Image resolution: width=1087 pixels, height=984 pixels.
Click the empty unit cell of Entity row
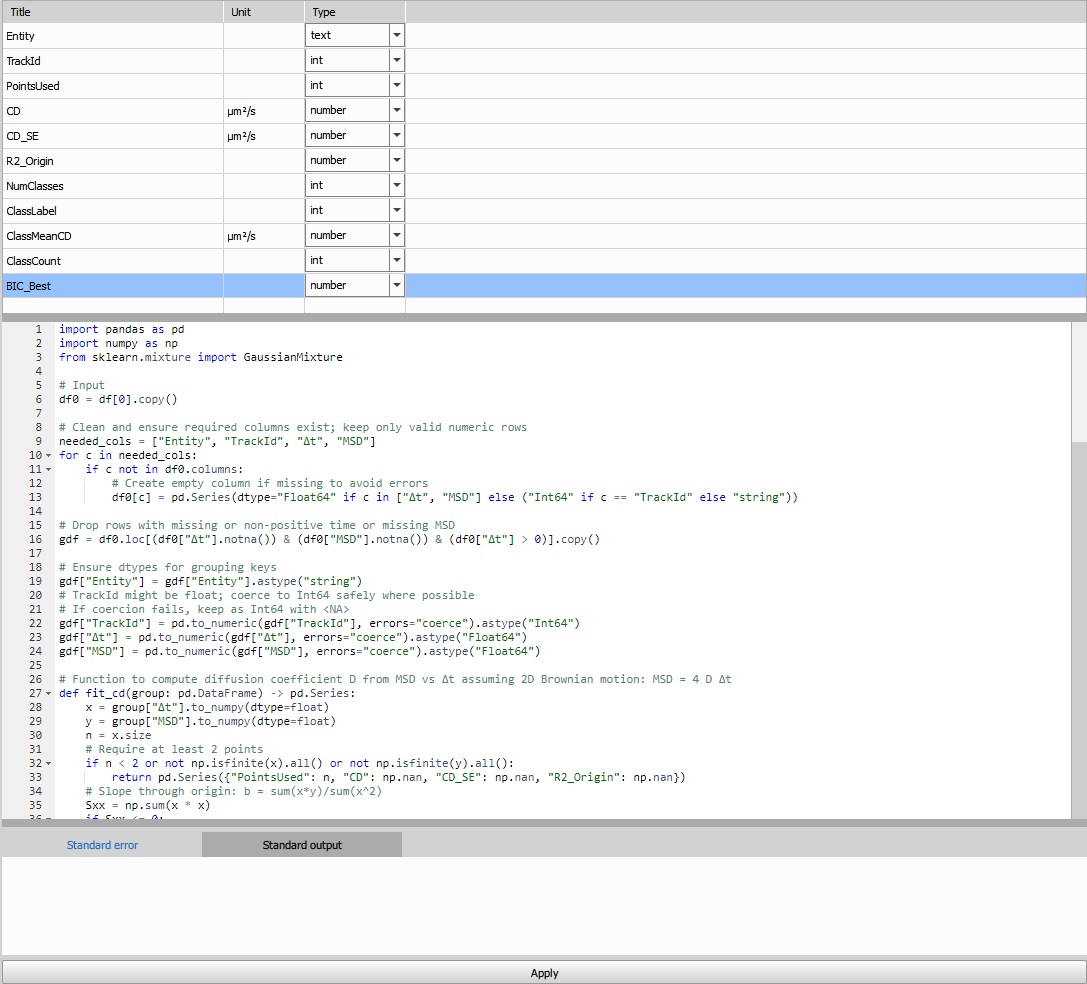click(264, 36)
